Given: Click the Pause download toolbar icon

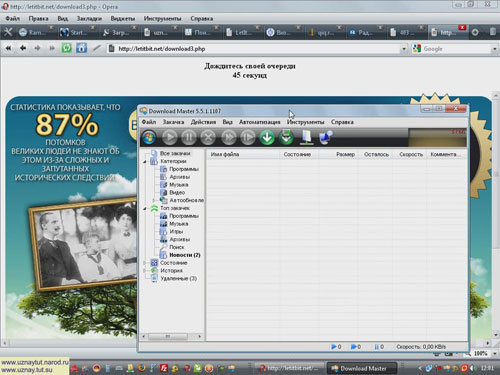Looking at the screenshot, I should click(189, 137).
